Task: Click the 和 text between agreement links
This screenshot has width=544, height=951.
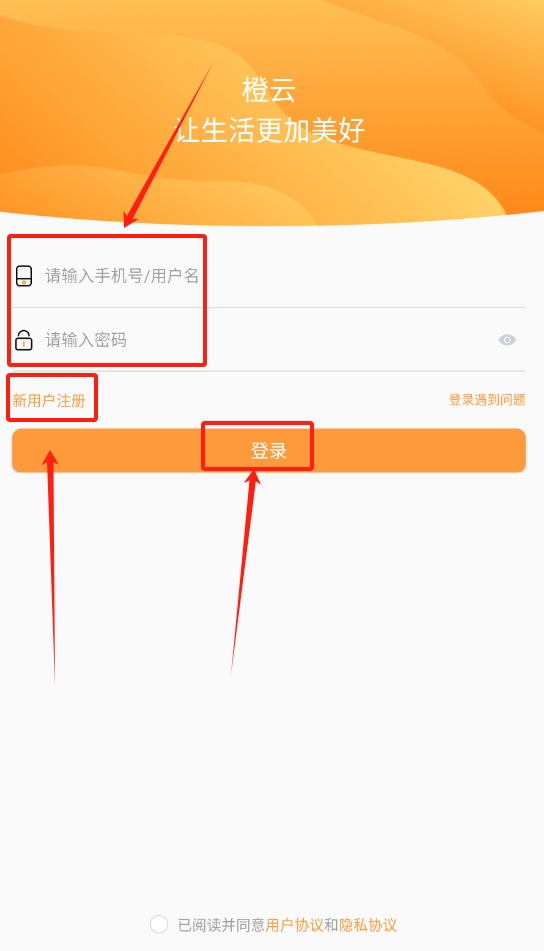Action: point(331,925)
